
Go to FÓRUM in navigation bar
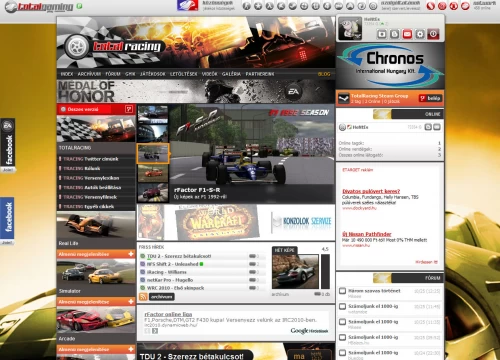[x=113, y=74]
